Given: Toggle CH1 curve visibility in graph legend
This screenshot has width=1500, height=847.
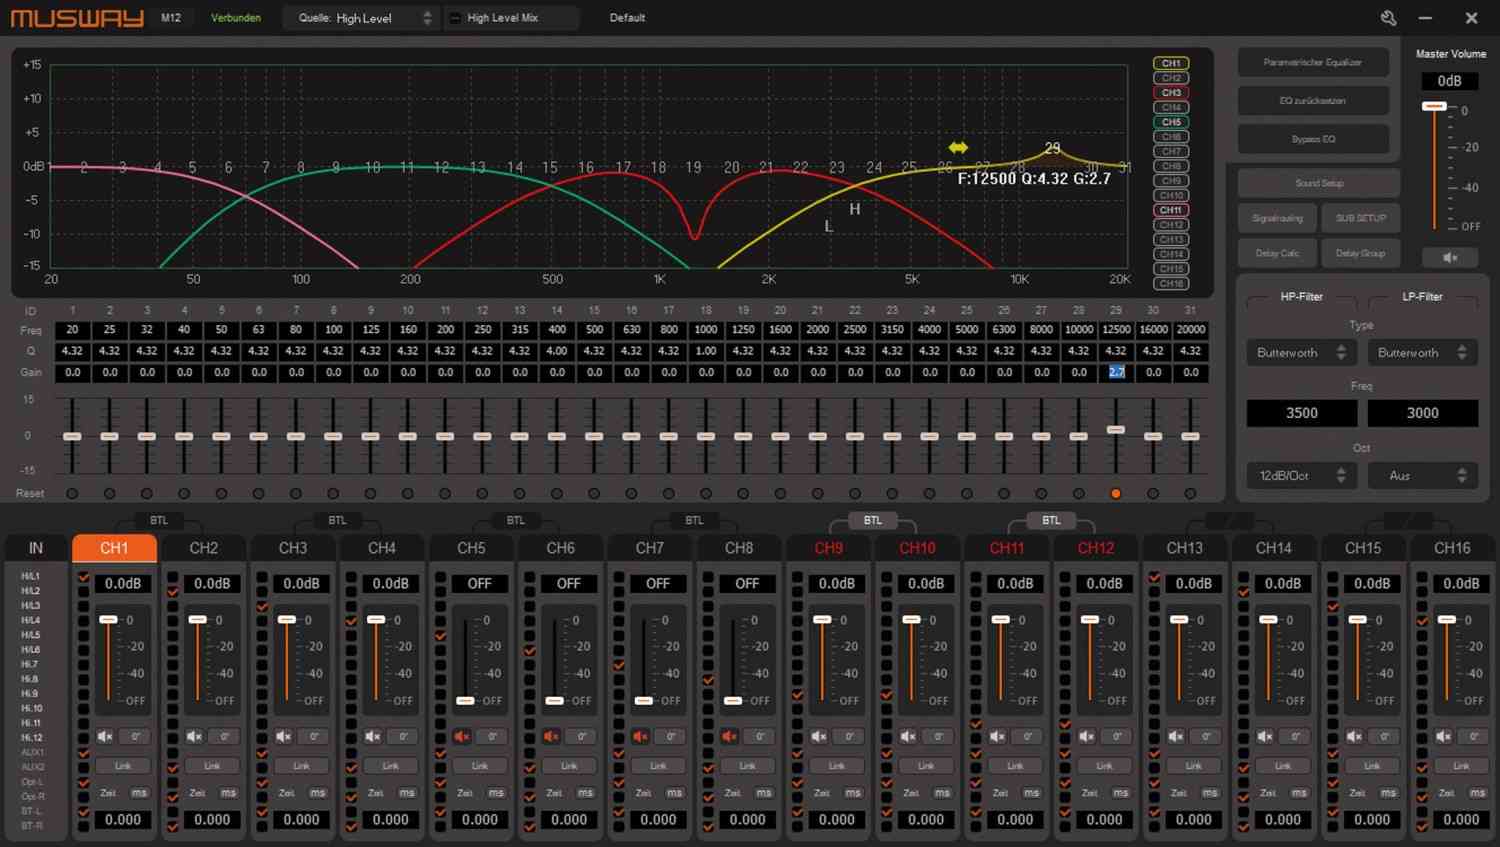Looking at the screenshot, I should 1171,63.
